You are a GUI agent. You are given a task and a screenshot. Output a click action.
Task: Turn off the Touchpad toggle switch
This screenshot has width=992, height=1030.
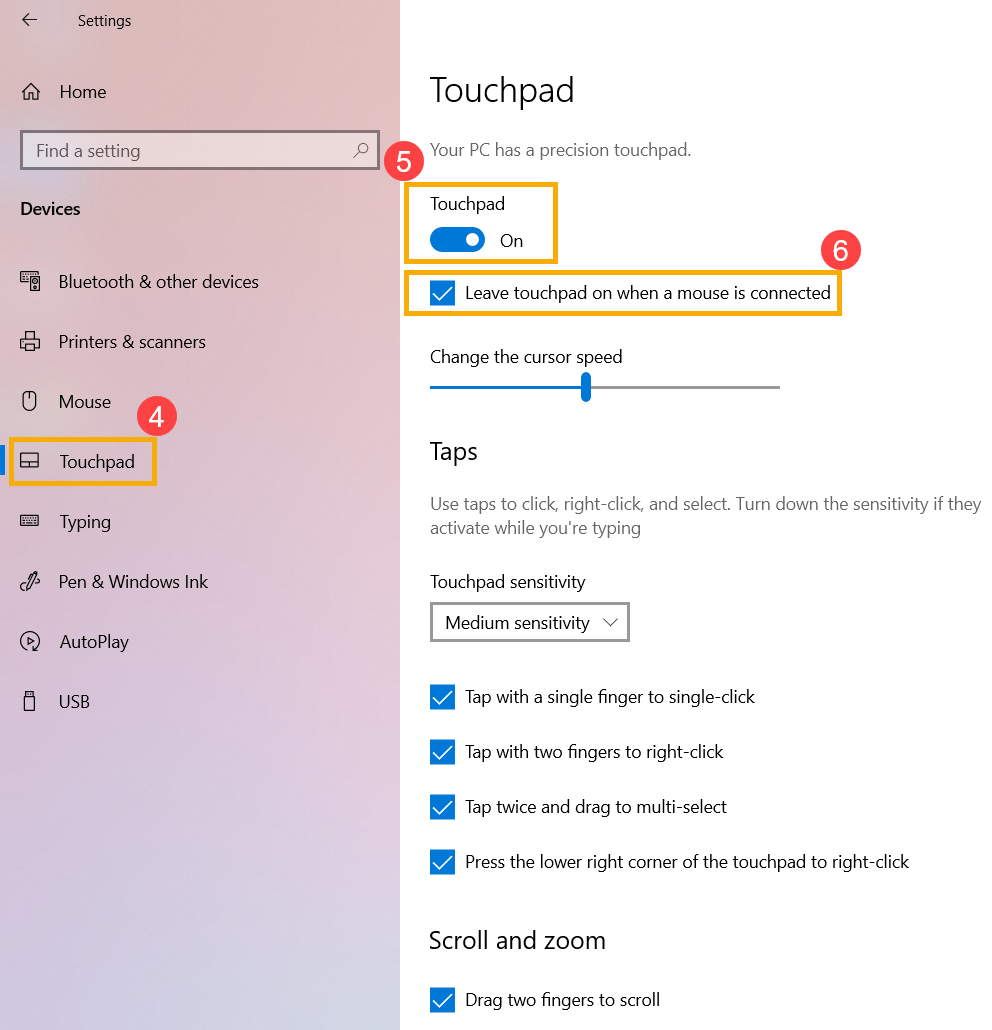tap(457, 241)
